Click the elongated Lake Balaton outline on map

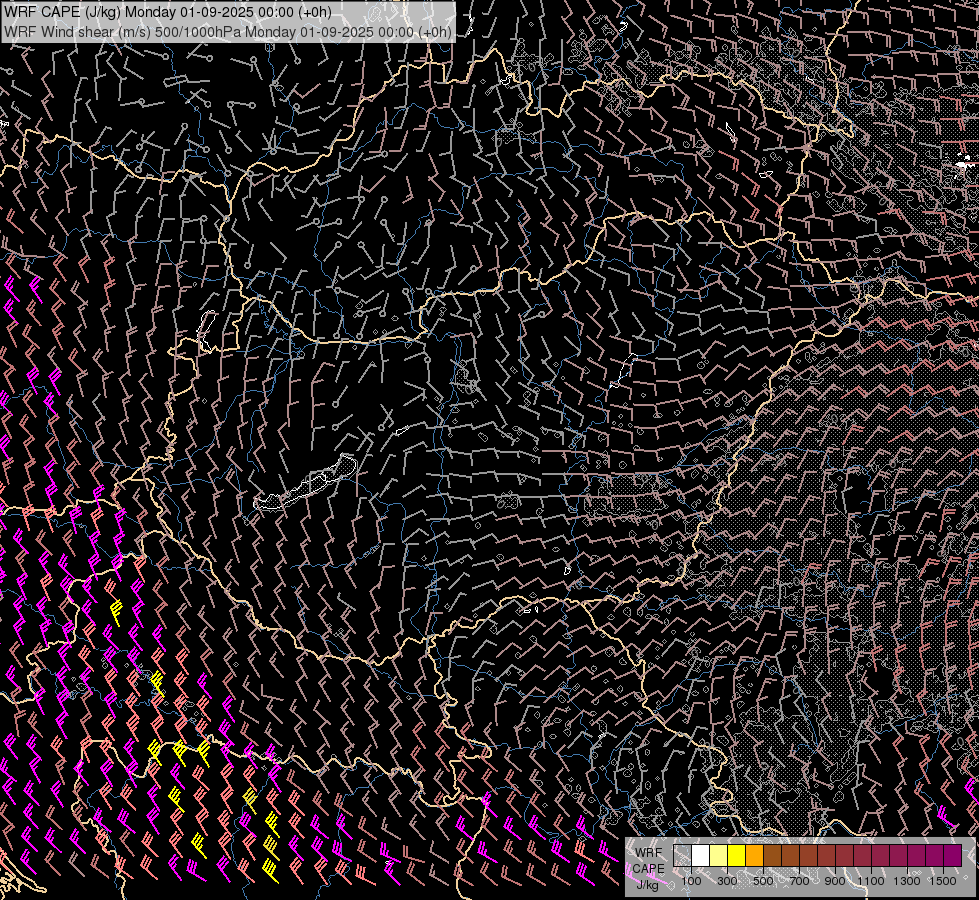pos(305,483)
